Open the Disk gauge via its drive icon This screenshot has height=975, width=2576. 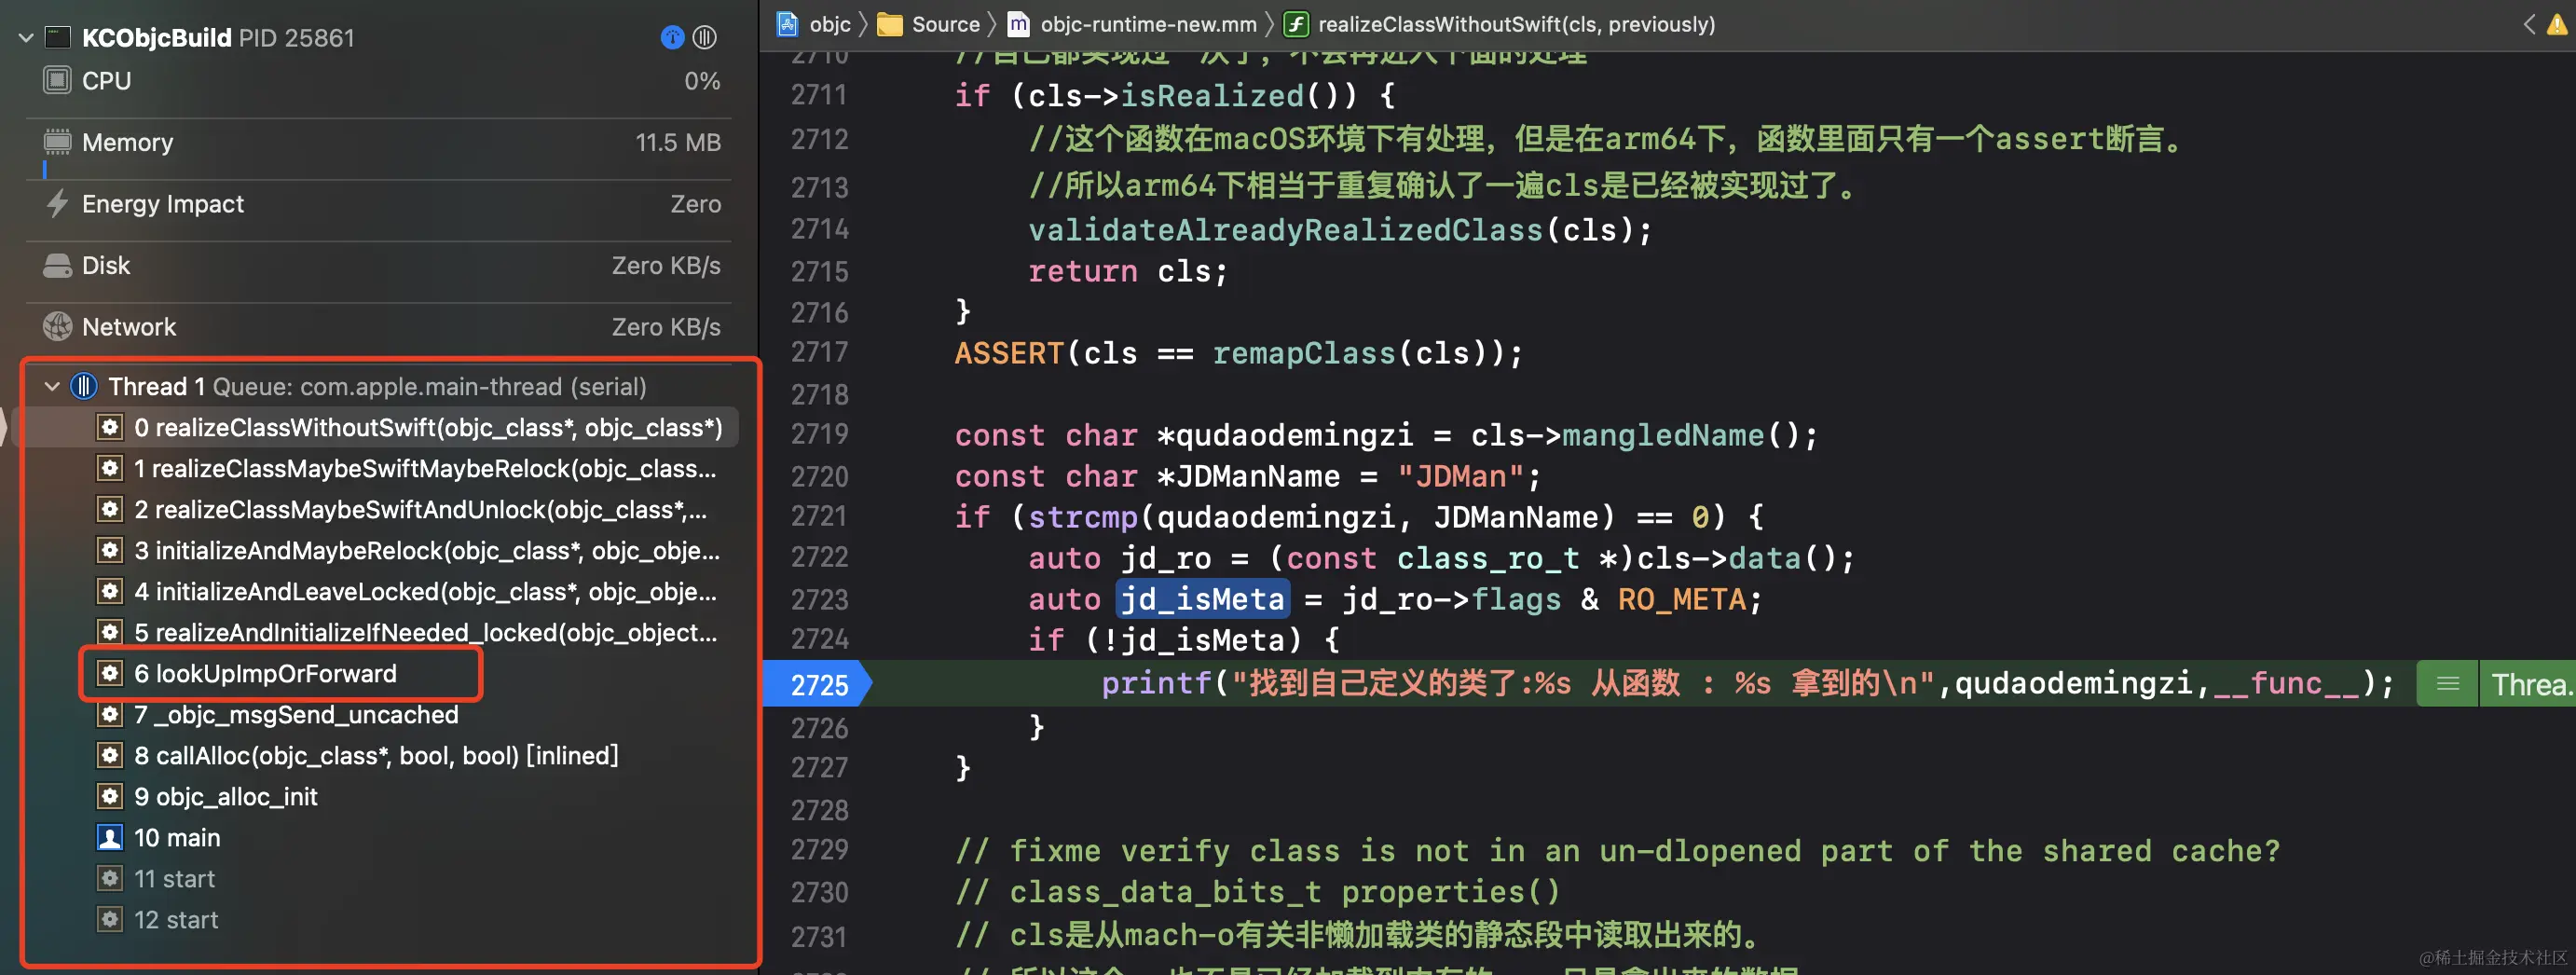[x=57, y=265]
